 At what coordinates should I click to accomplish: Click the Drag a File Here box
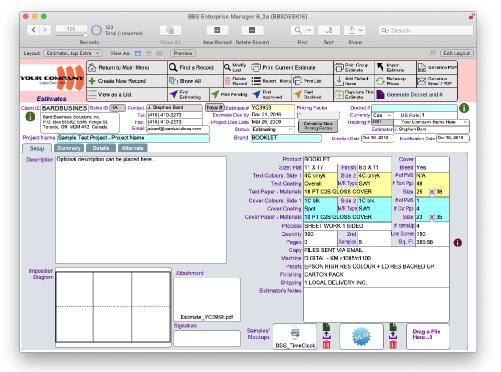coord(428,336)
